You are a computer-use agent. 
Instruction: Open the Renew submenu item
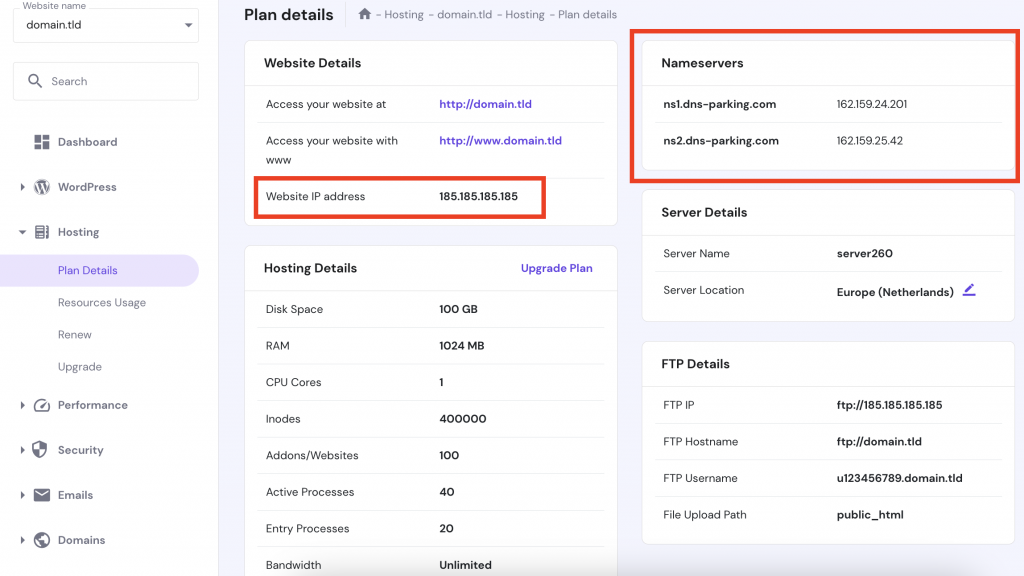(x=75, y=335)
